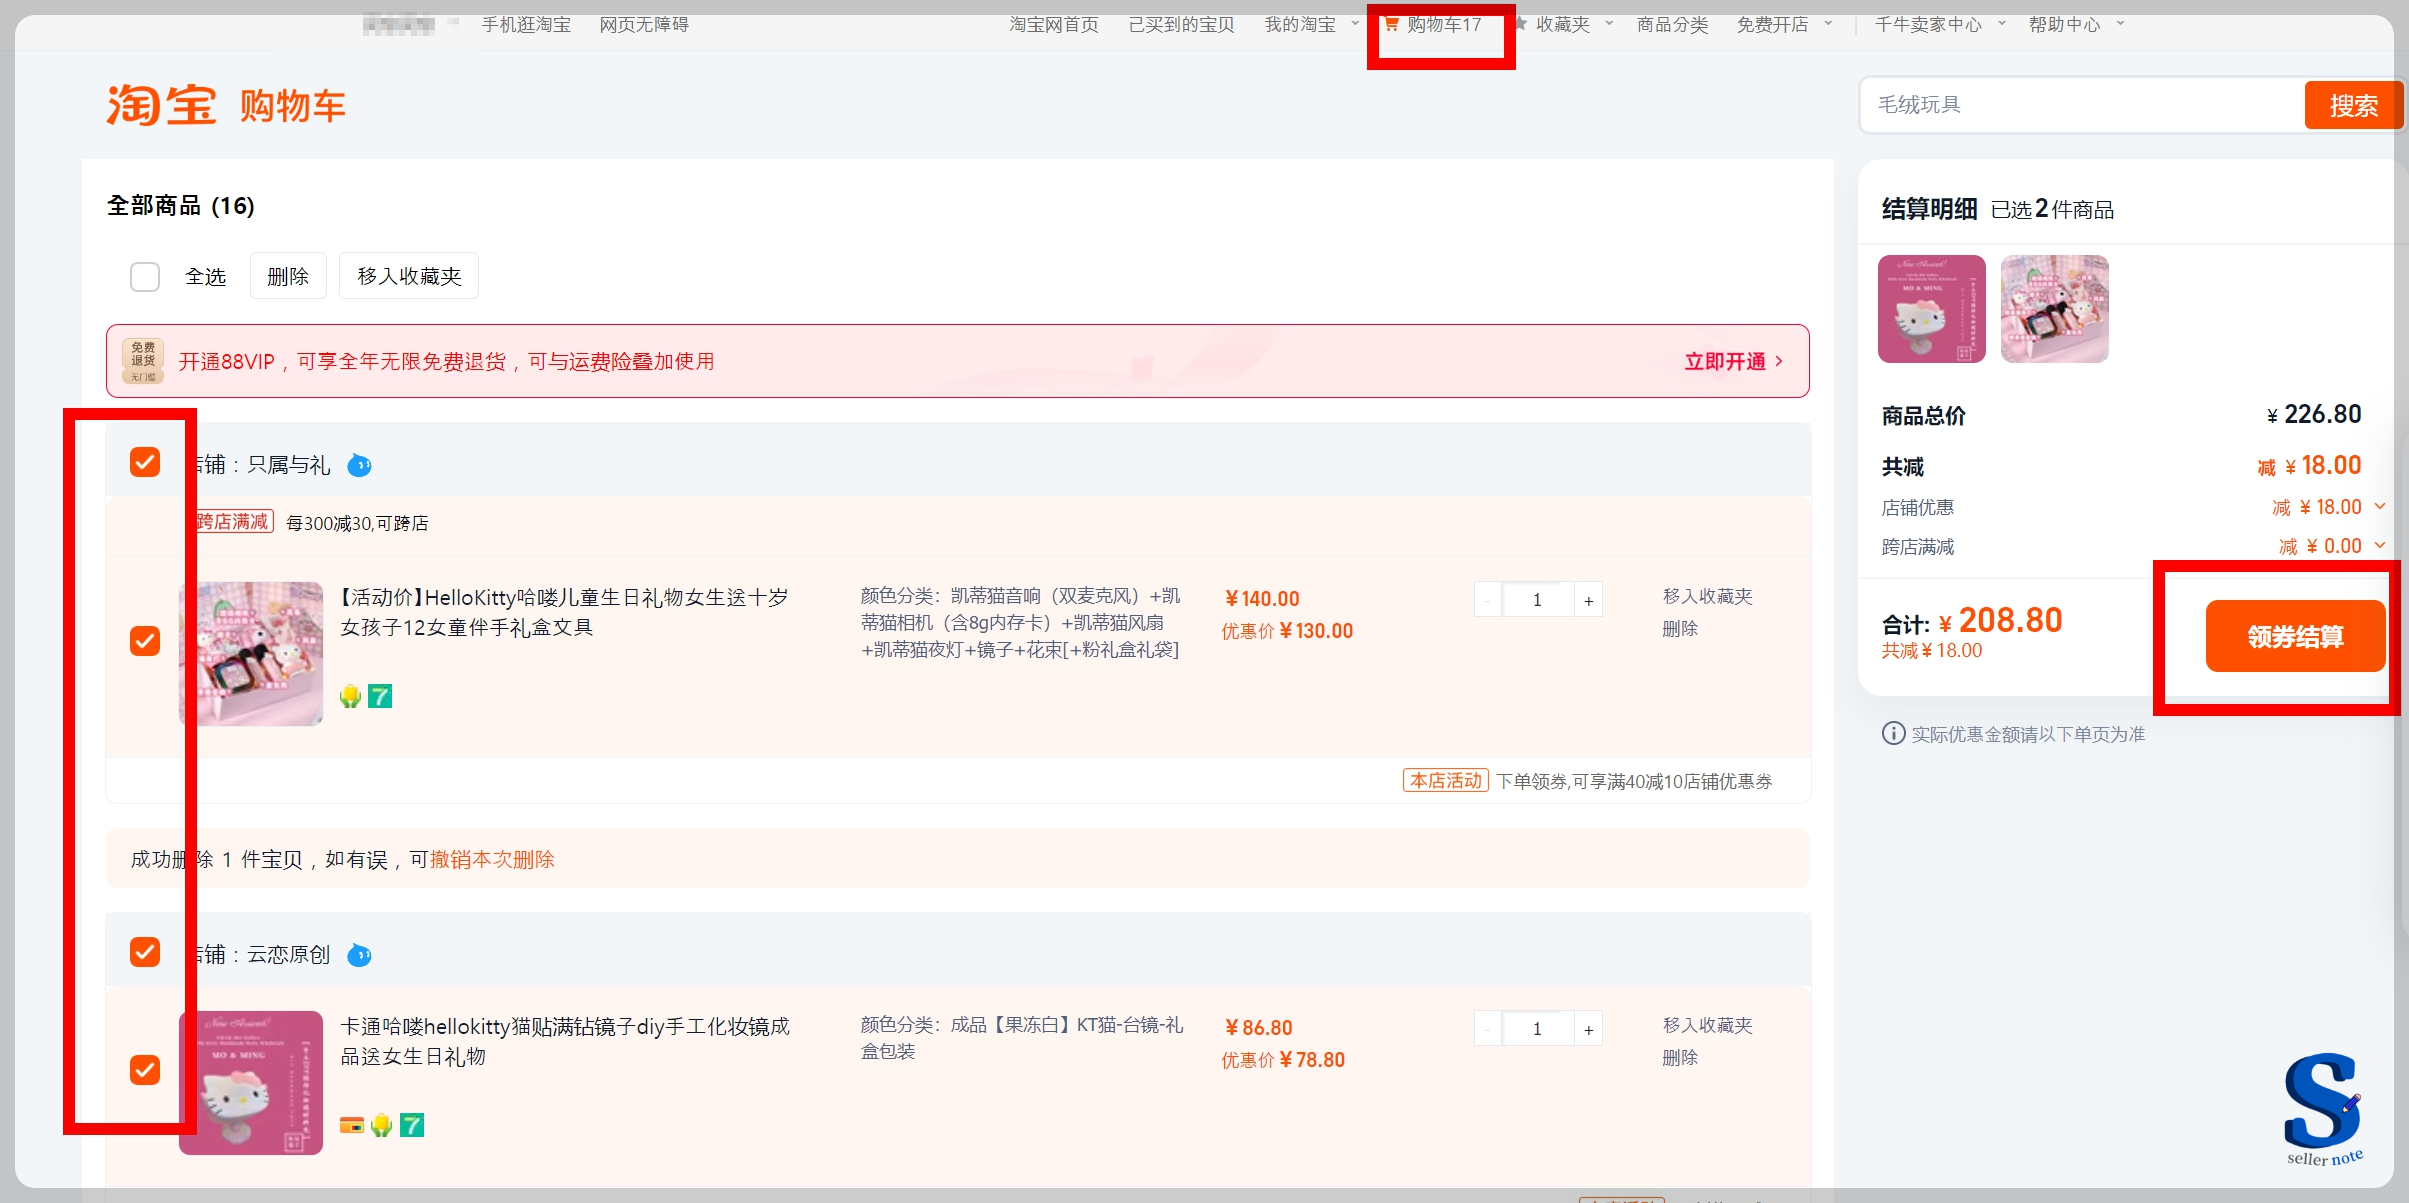Click Wangwang chat icon for 云恋原创 shop
Image resolution: width=2409 pixels, height=1203 pixels.
[x=359, y=955]
